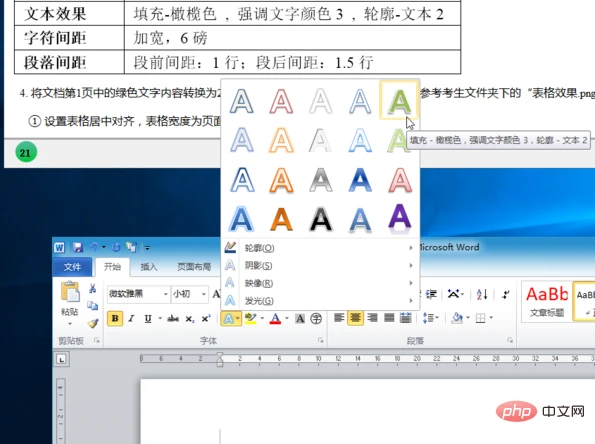Click the strikethrough abc icon
Screen dimensions: 595x444
[x=173, y=318]
